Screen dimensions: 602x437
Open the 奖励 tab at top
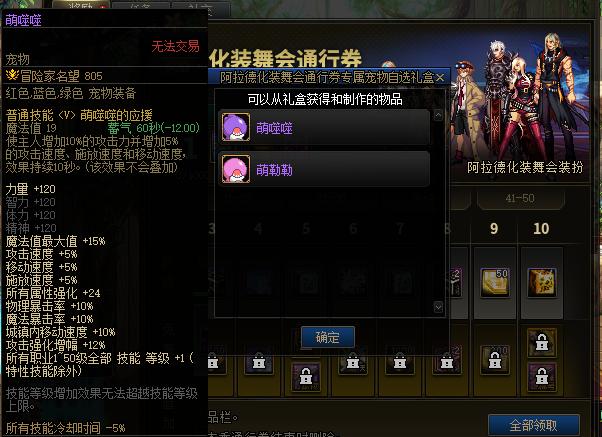pos(81,5)
